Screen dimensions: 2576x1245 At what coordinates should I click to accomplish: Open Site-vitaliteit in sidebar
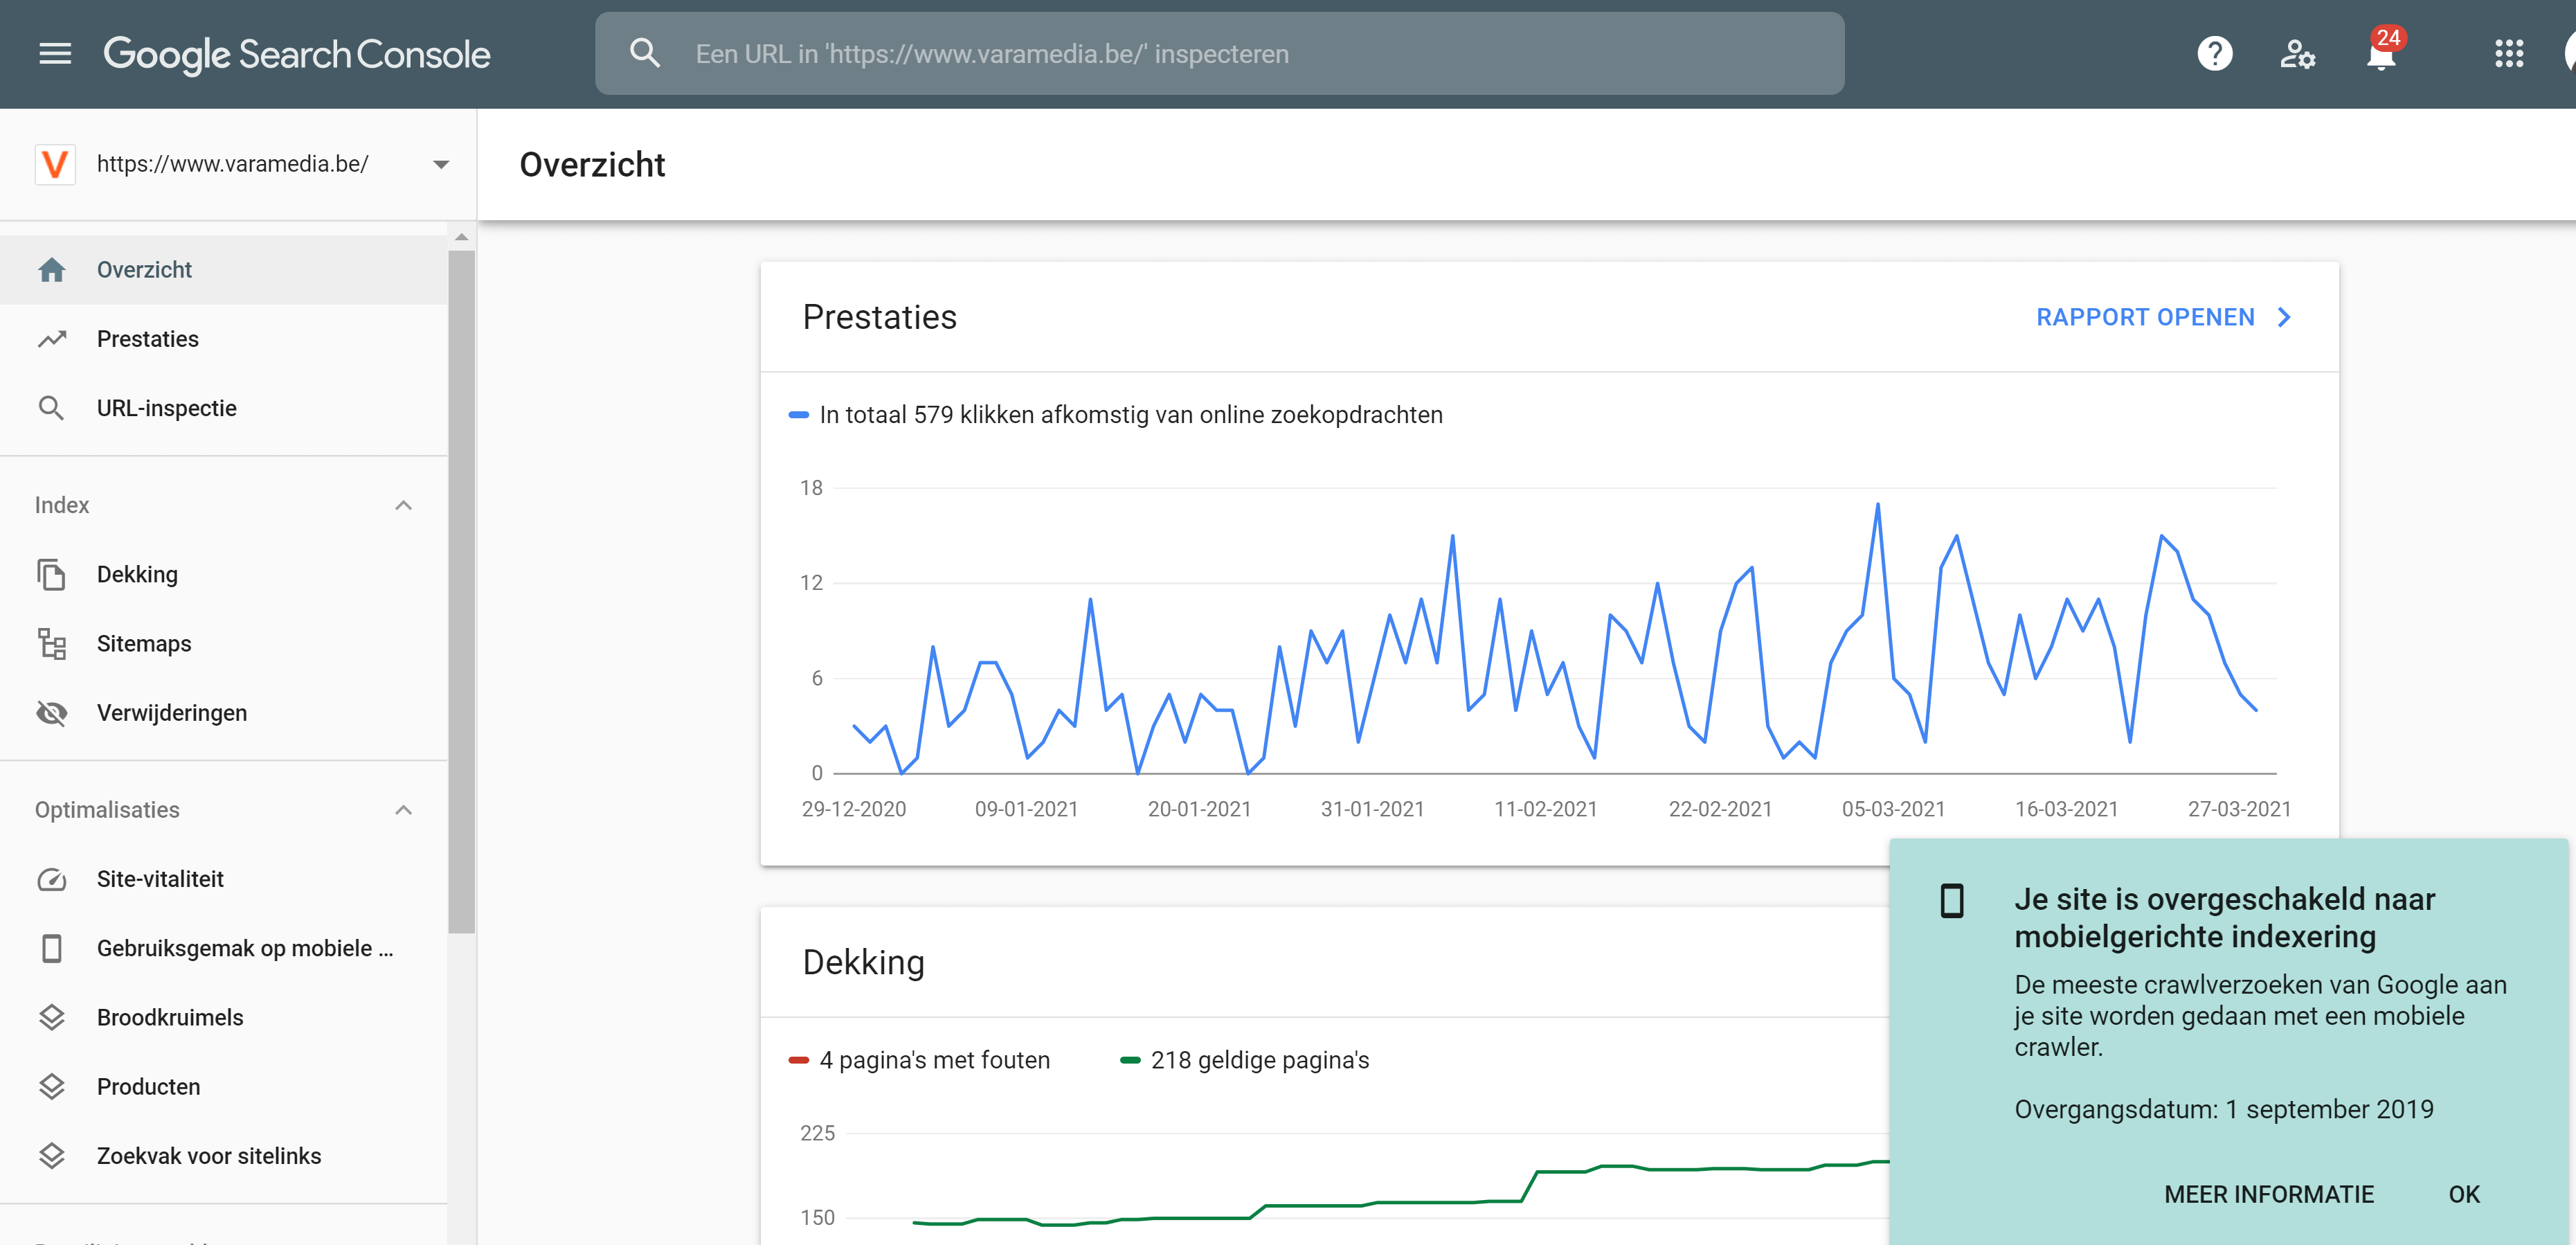(x=224, y=879)
